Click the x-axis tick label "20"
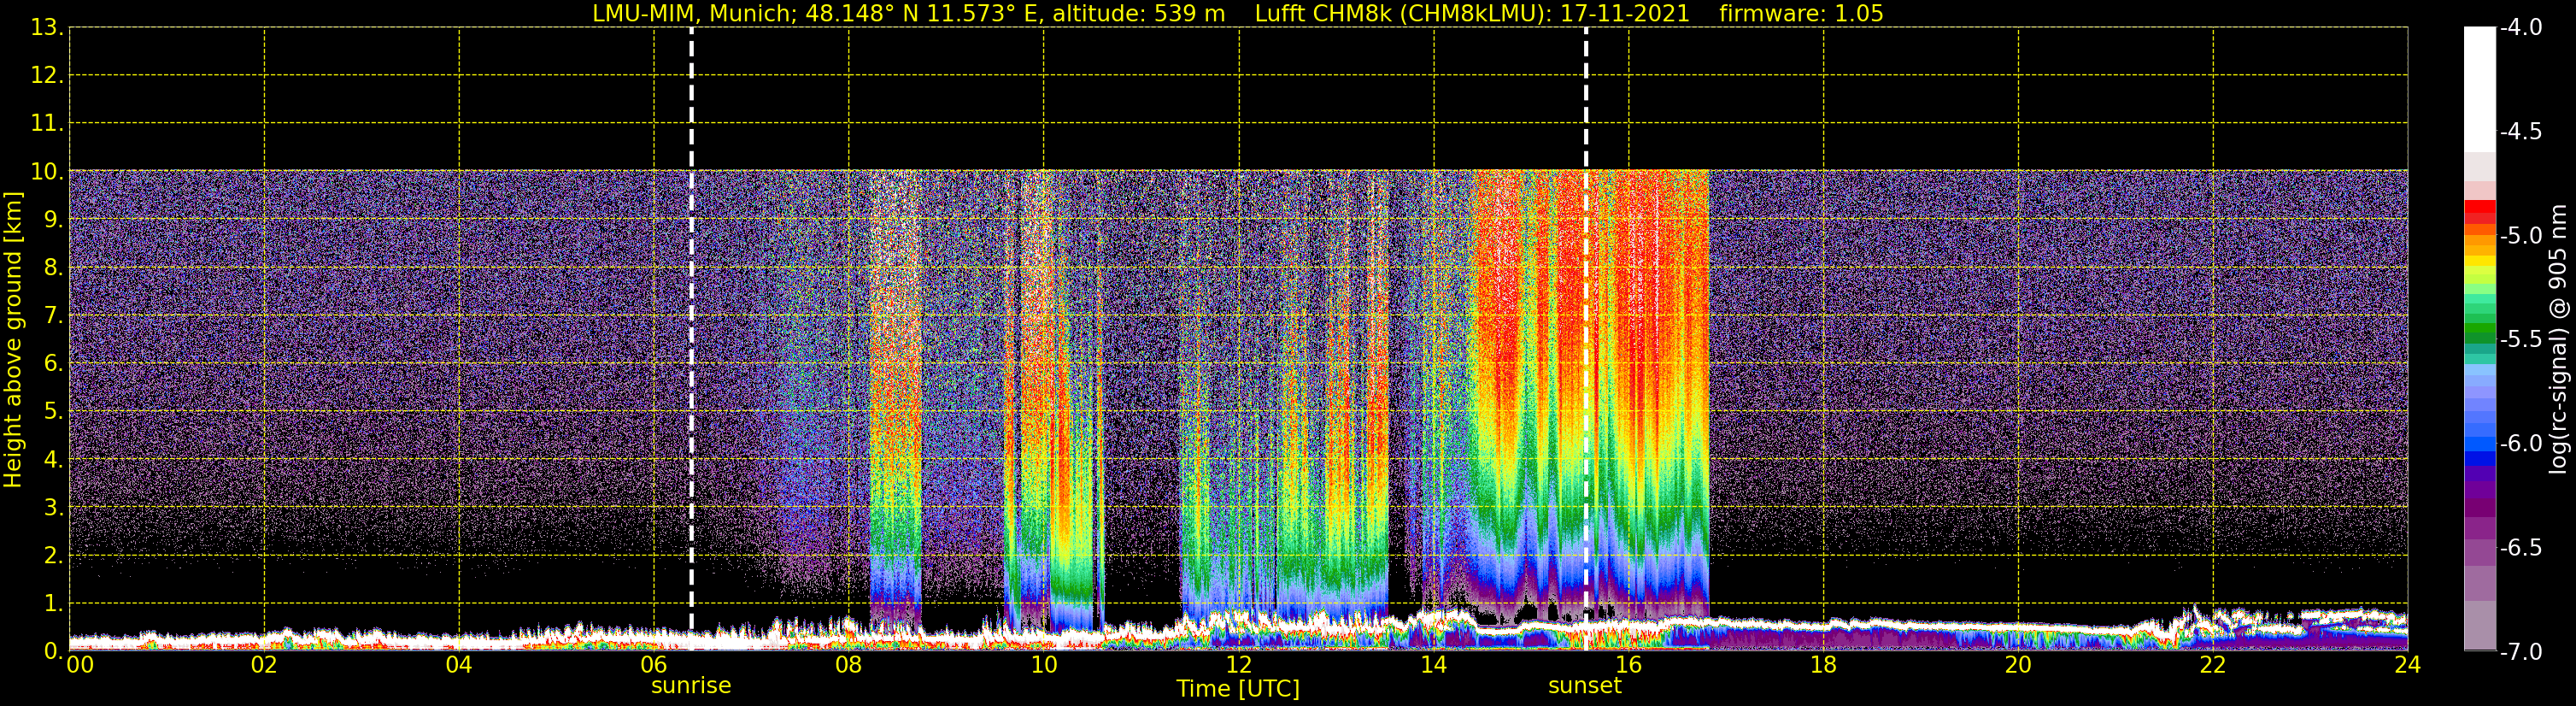The width and height of the screenshot is (2576, 706). (x=2018, y=665)
